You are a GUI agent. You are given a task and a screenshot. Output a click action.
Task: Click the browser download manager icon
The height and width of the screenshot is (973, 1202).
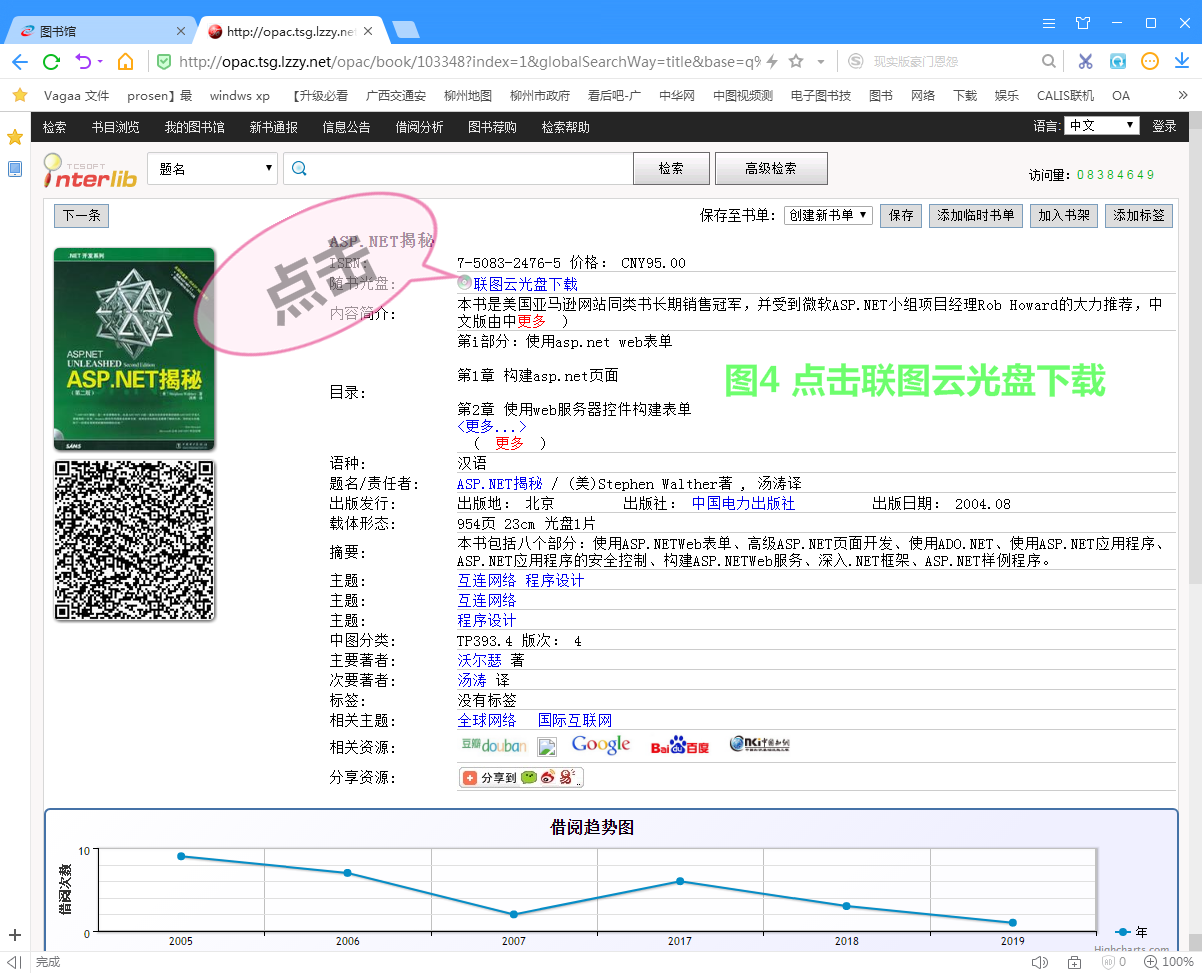(1181, 61)
